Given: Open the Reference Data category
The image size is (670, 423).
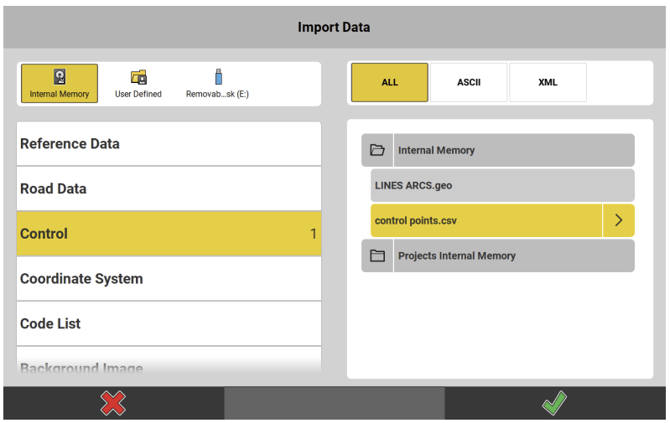Looking at the screenshot, I should pos(169,144).
